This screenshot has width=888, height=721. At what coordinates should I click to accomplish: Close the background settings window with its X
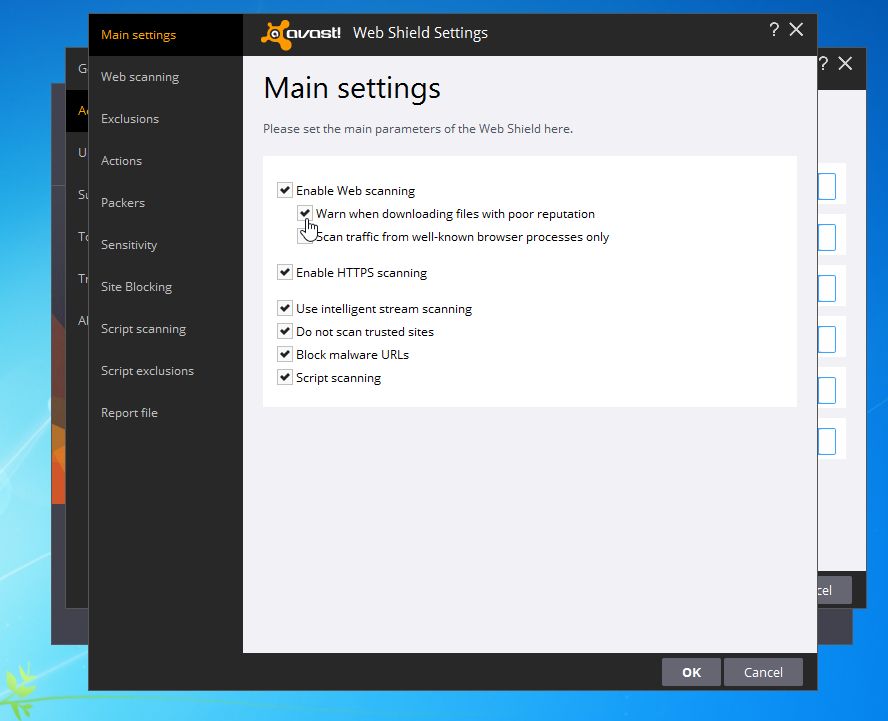coord(845,63)
